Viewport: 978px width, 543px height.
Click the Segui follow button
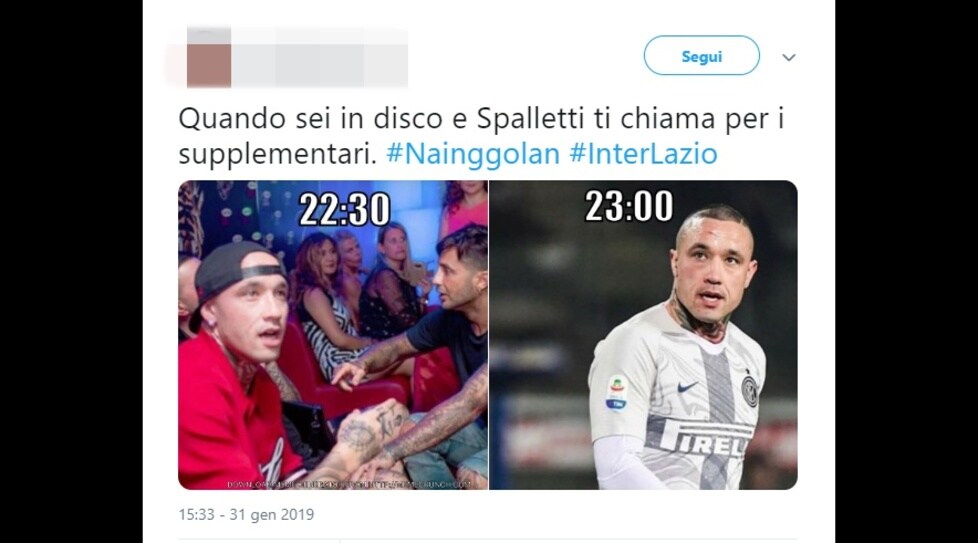point(702,56)
